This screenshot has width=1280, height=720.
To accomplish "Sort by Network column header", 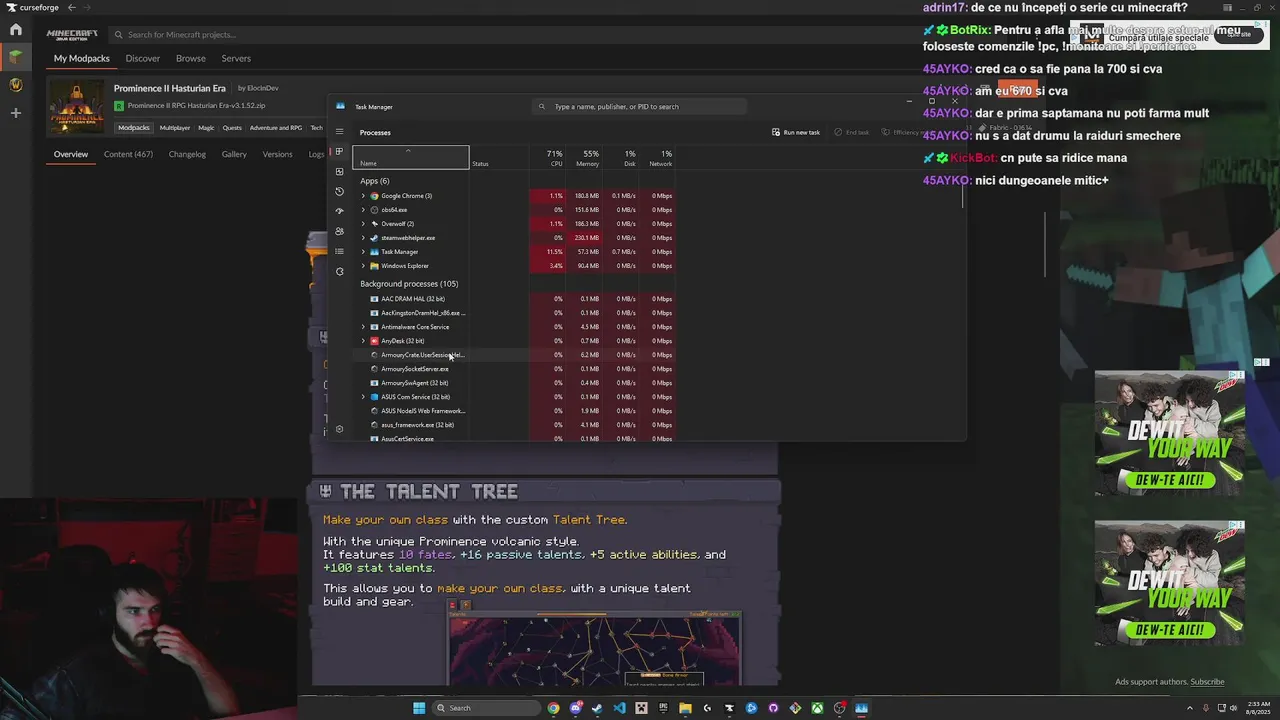I will coord(659,158).
